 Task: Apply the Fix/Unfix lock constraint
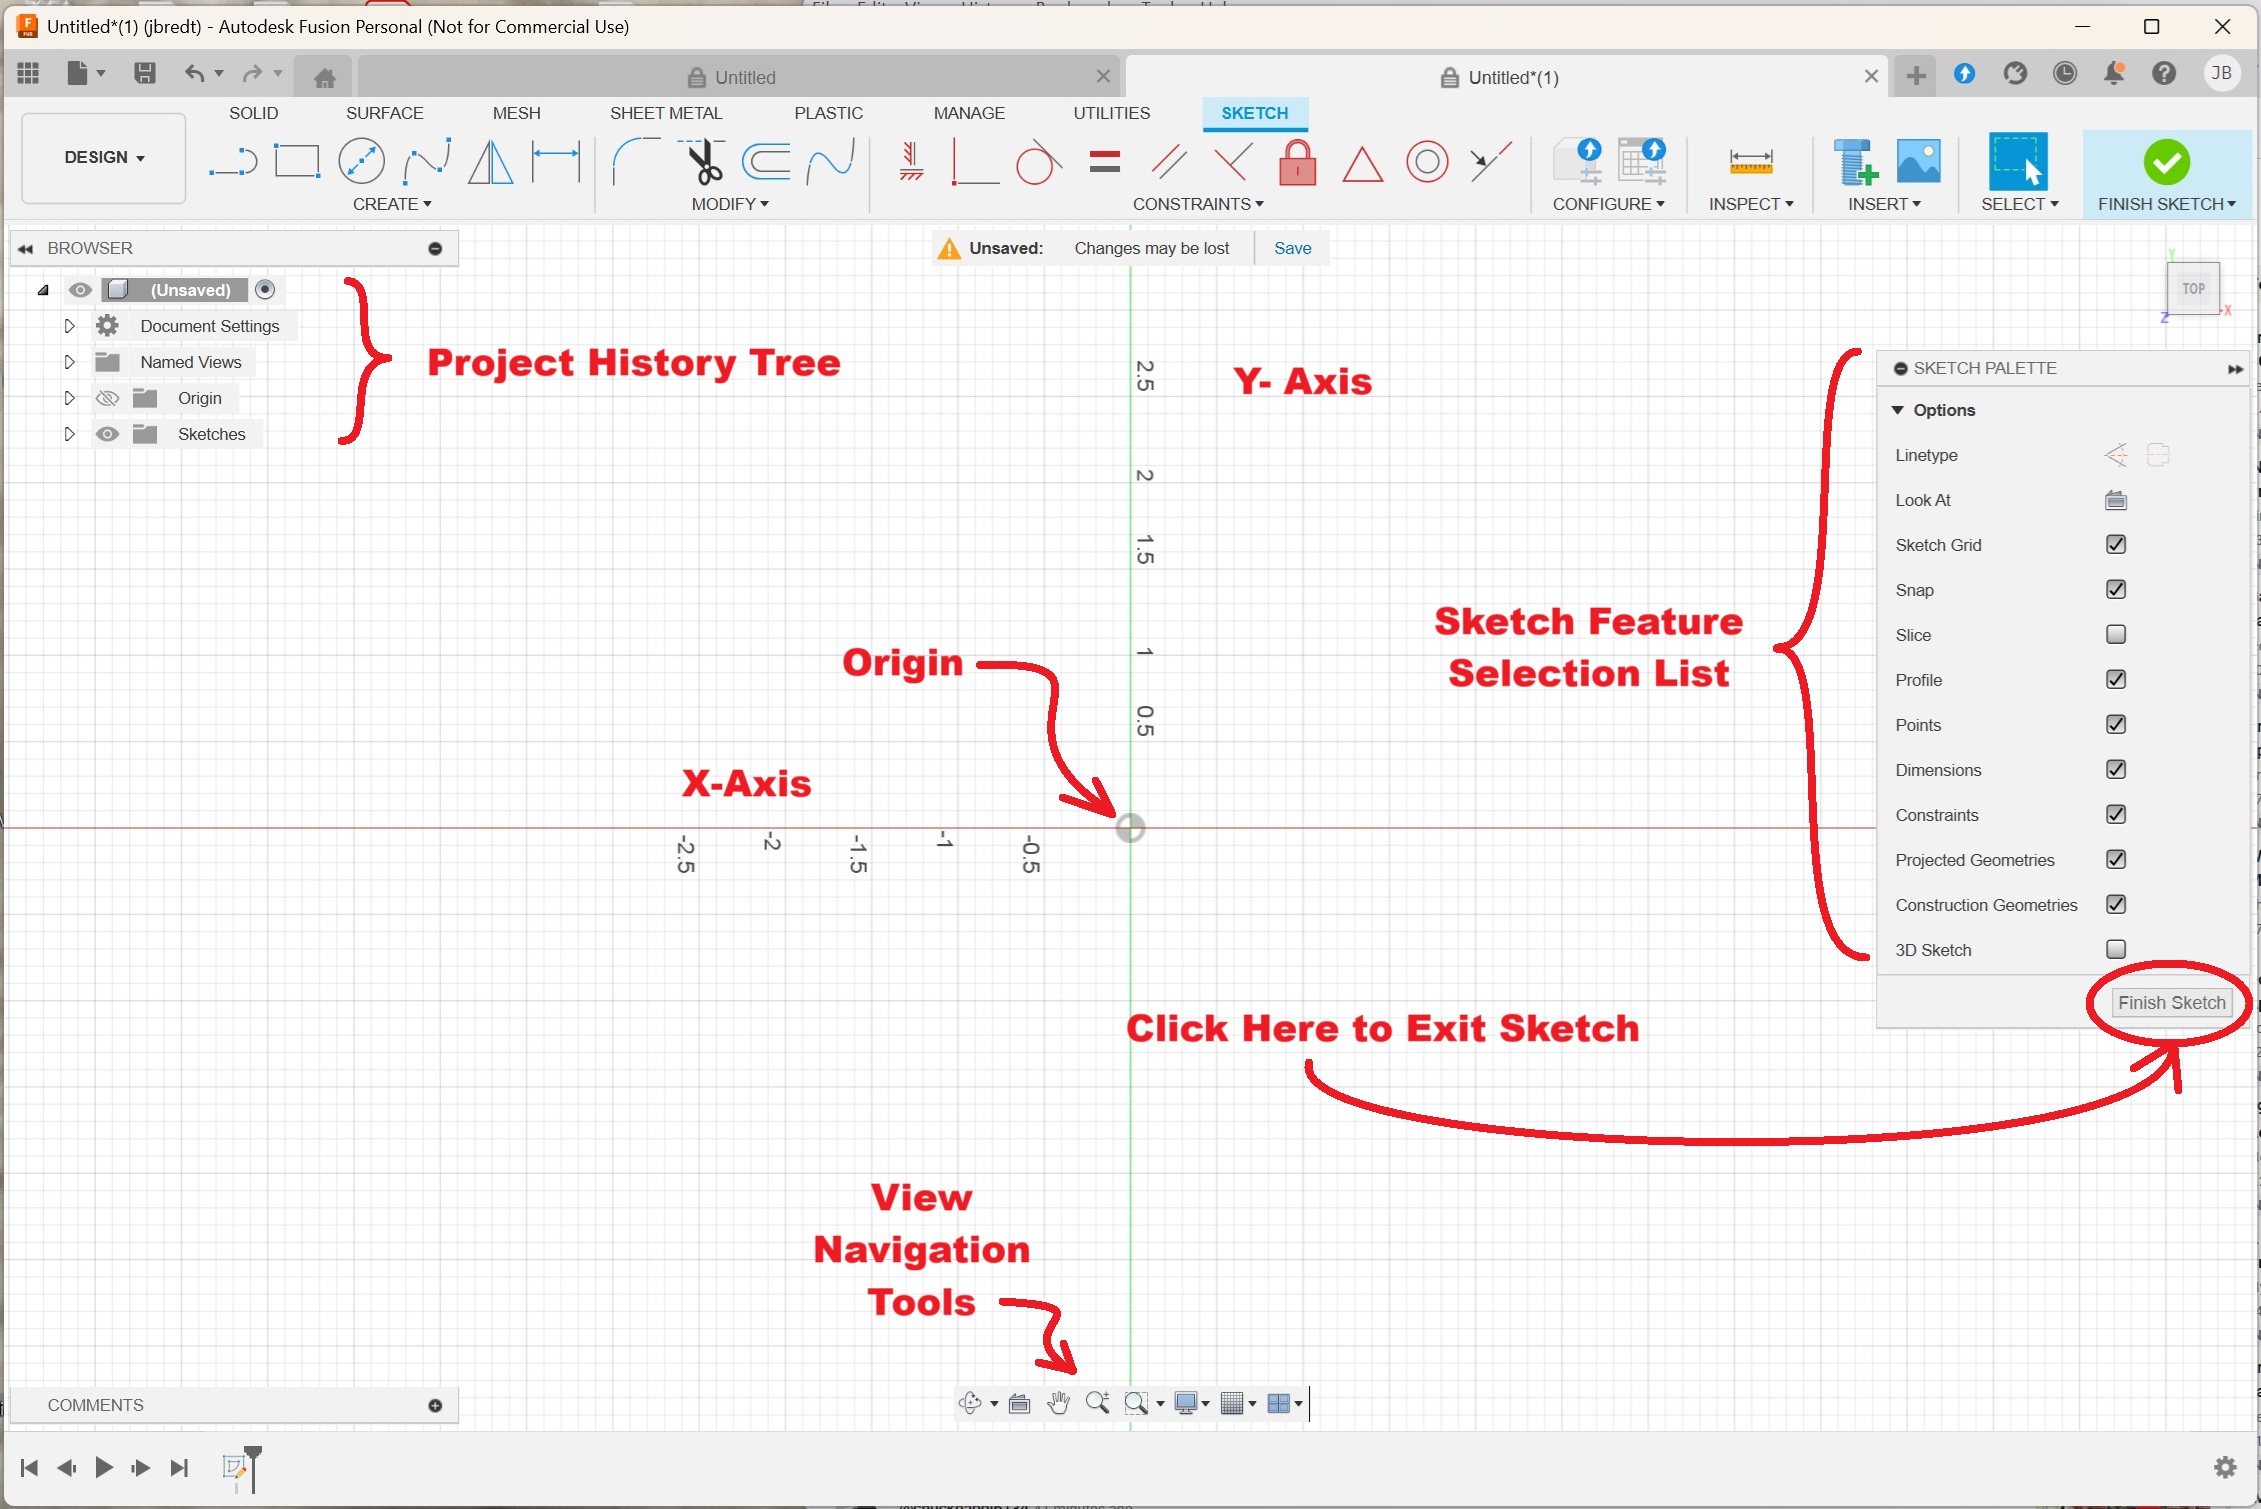1297,162
